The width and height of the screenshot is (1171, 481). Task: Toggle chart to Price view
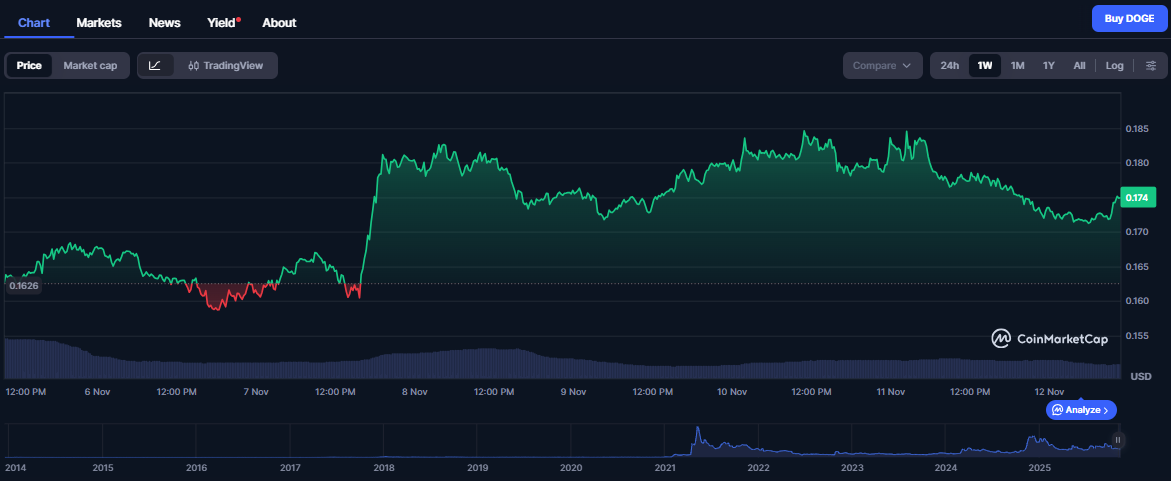[29, 66]
